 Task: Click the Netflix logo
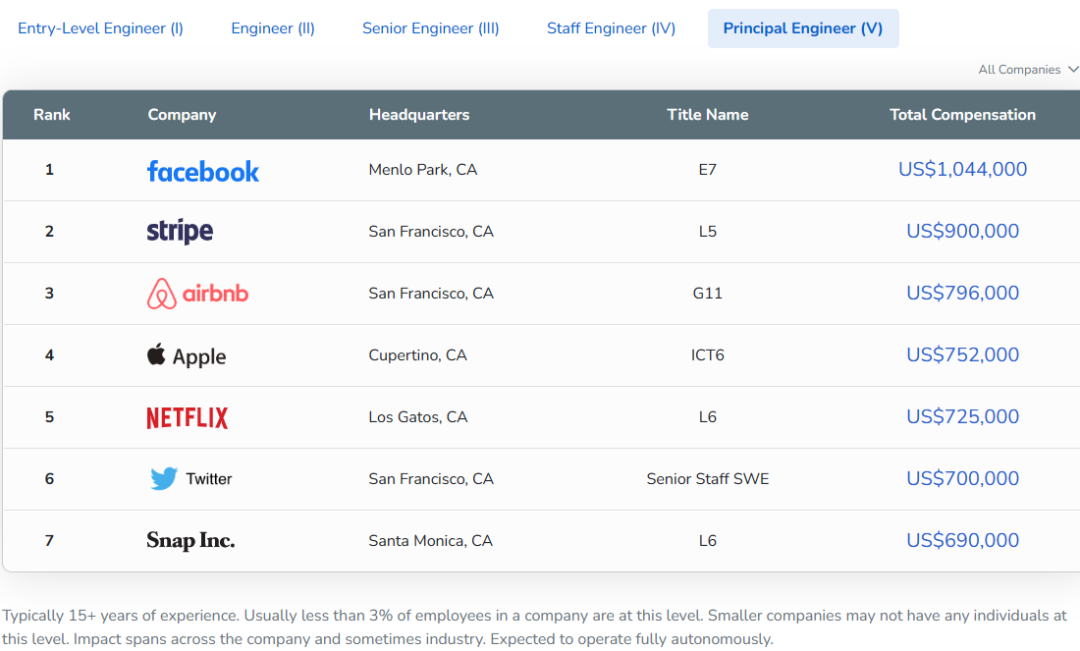click(187, 418)
